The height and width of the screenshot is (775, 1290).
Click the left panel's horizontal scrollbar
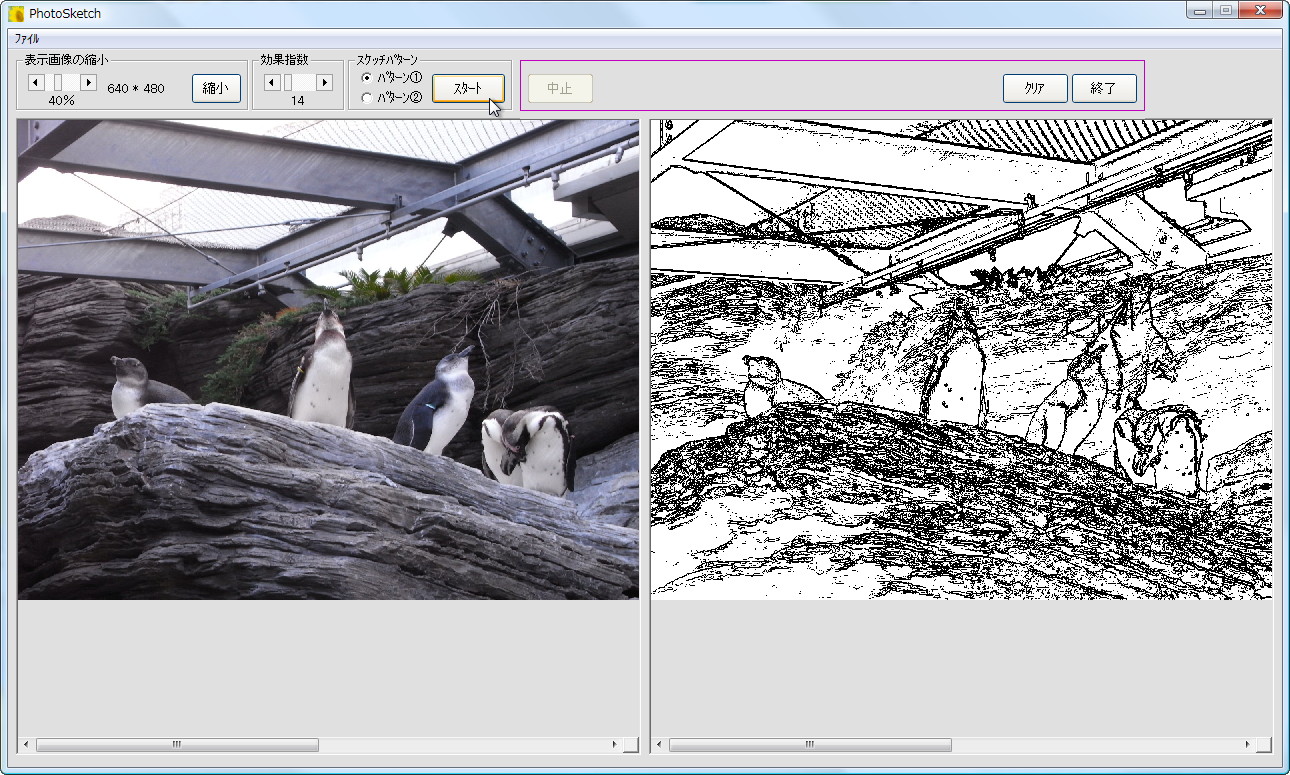coord(175,745)
